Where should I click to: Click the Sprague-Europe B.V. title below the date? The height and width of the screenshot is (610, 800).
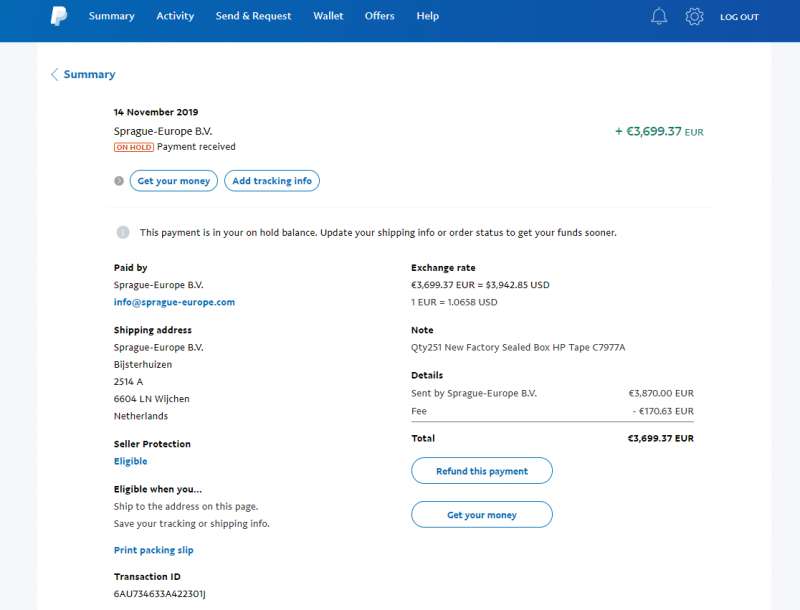click(163, 131)
